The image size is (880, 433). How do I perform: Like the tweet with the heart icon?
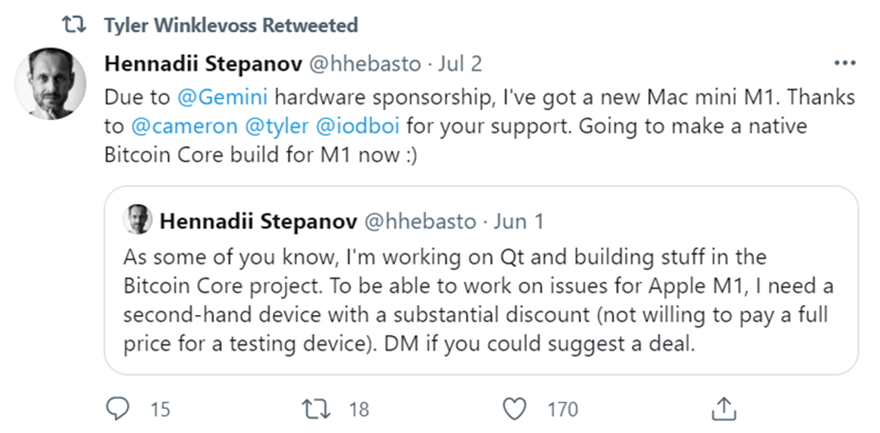(x=514, y=409)
